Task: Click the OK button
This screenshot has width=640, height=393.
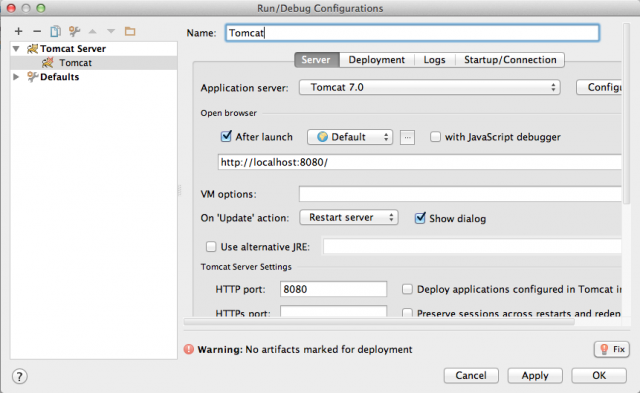Action: (599, 375)
